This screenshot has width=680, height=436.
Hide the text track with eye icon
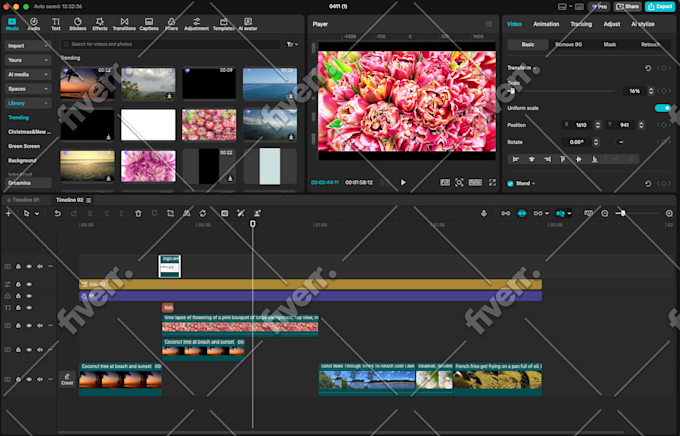click(29, 308)
